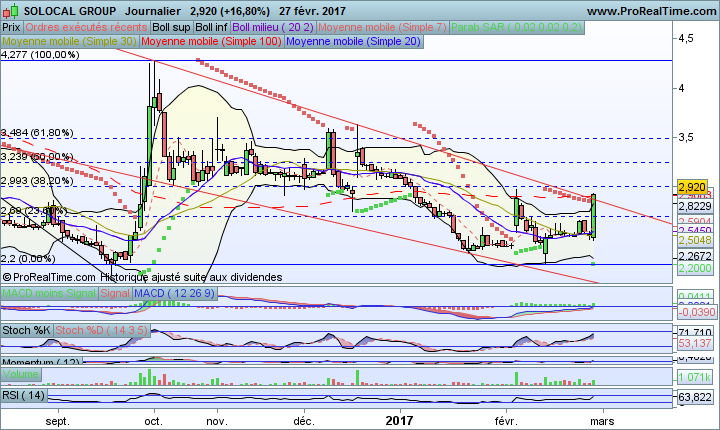The width and height of the screenshot is (720, 430).
Task: Click the 4,5 price scale label
Action: point(686,39)
